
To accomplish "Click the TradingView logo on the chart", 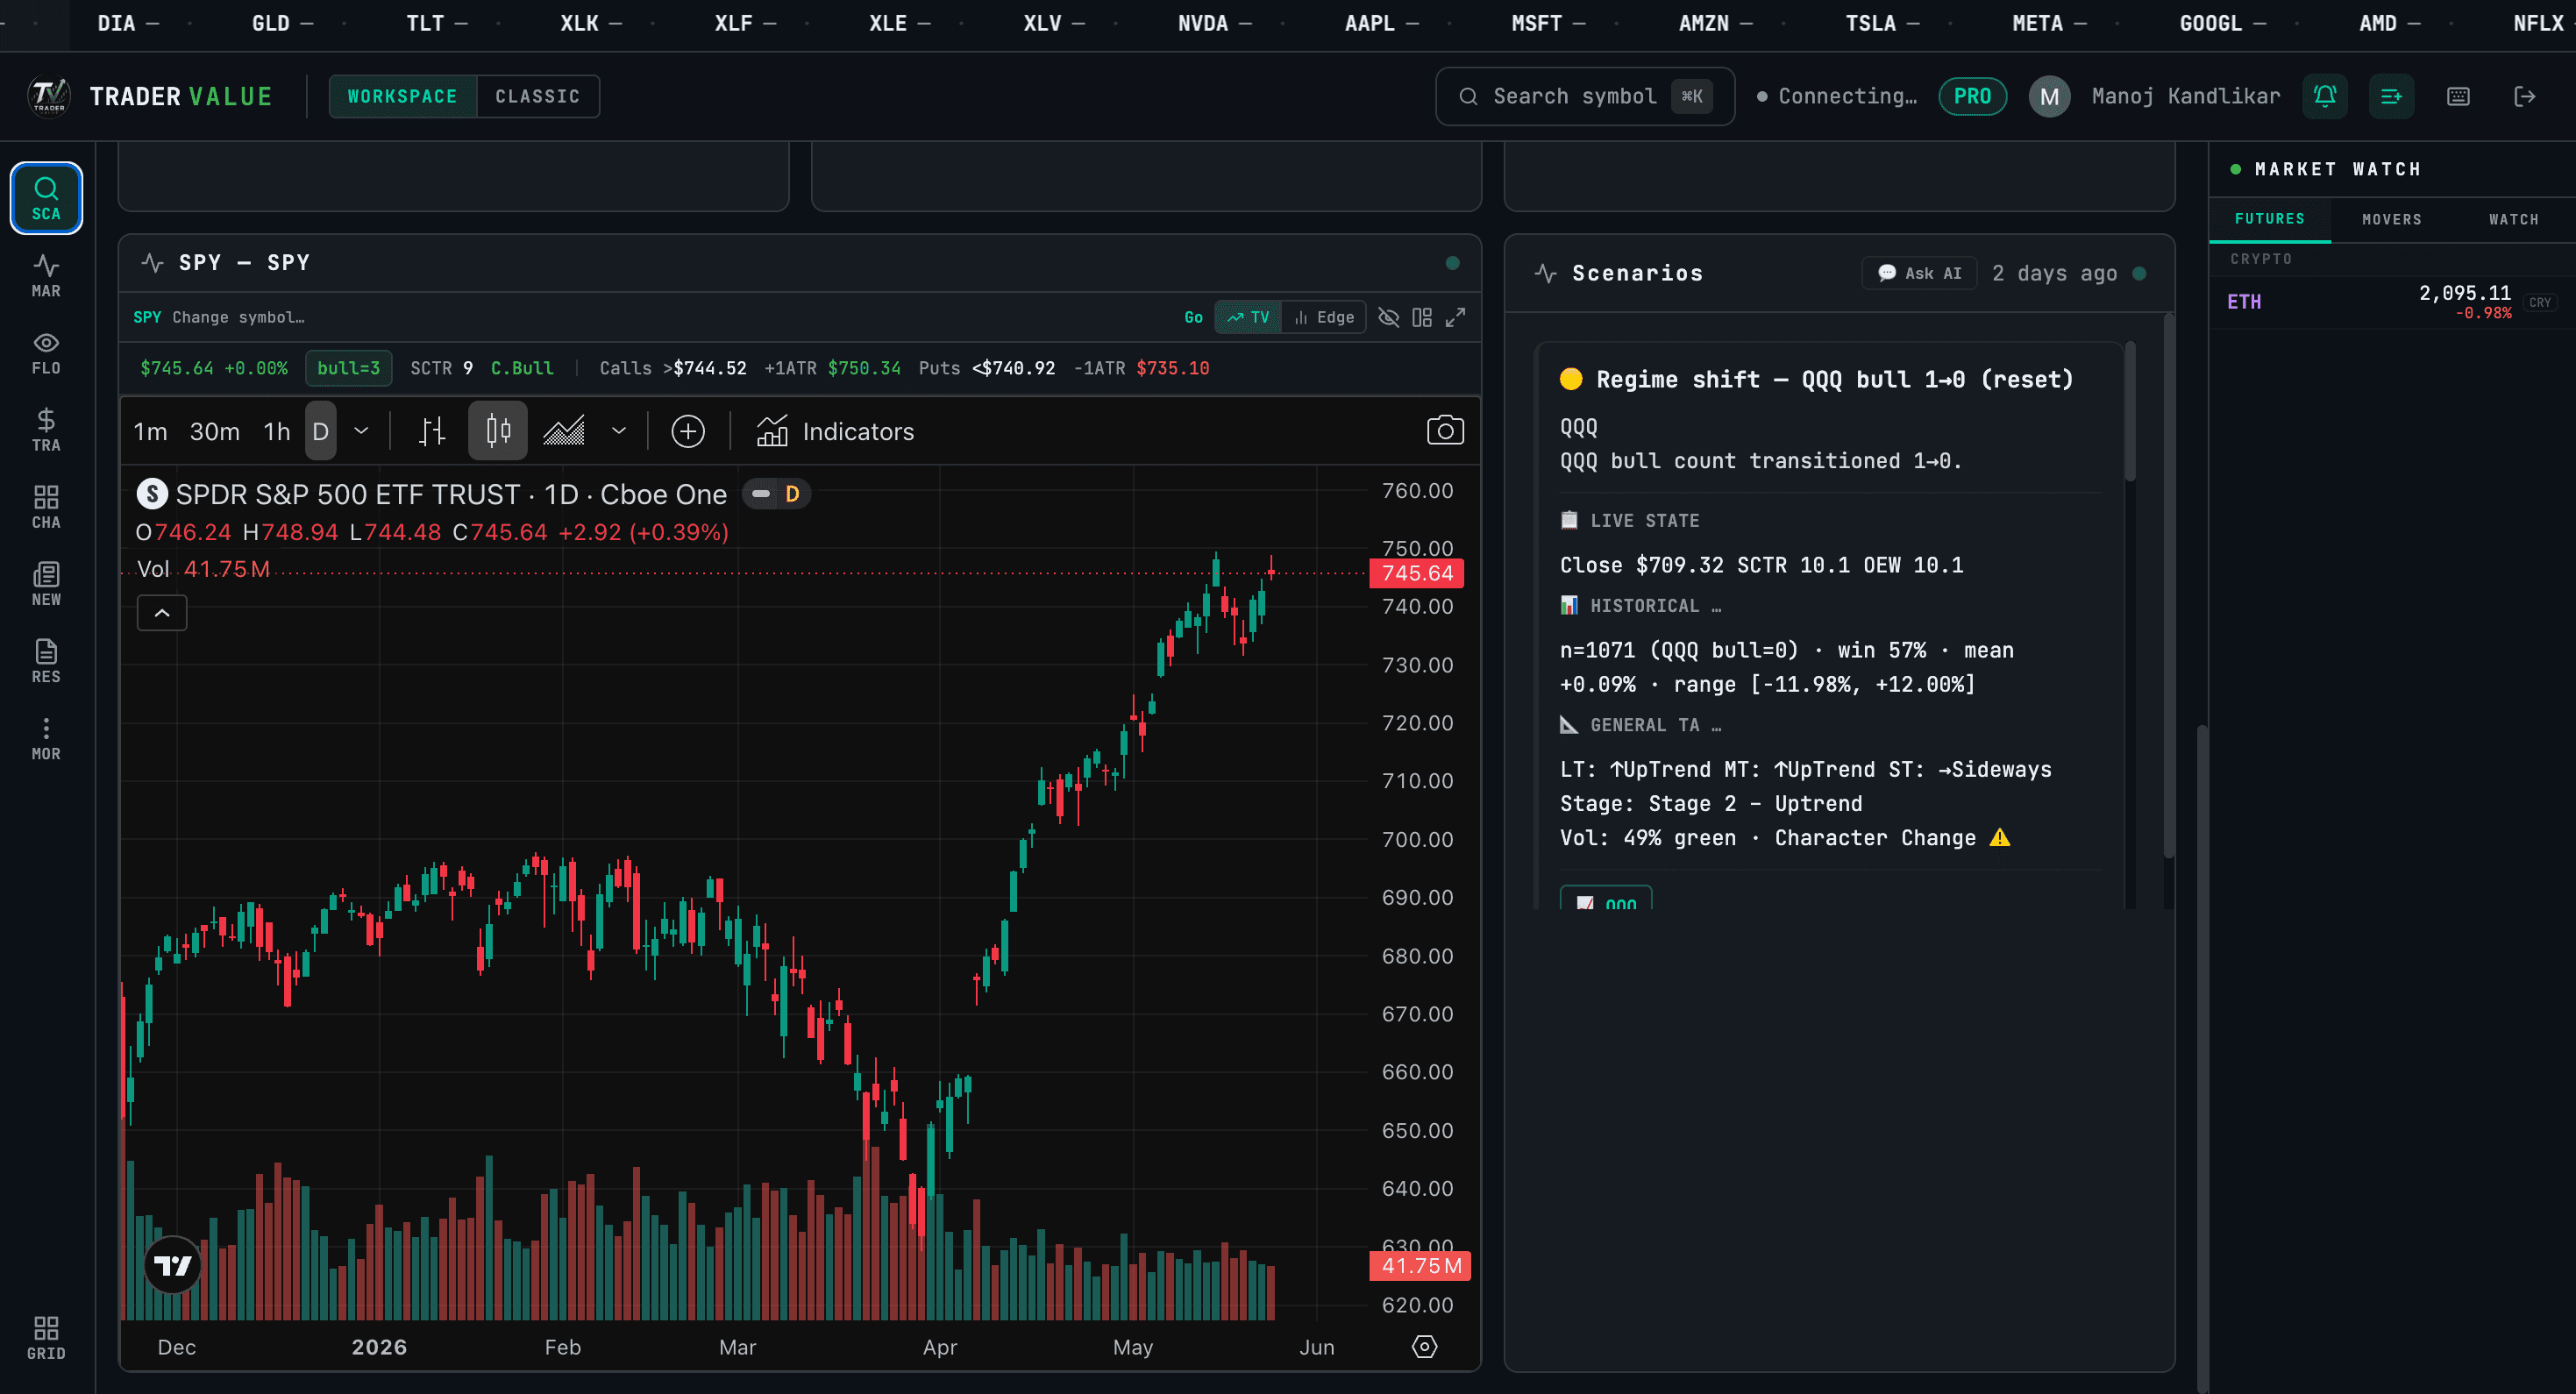I will (x=173, y=1266).
